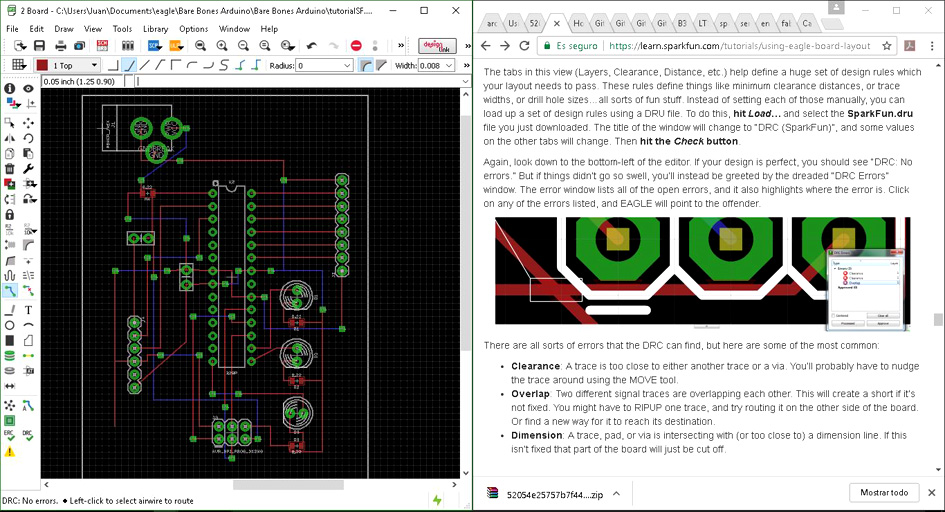Select the bend style with via ending

tap(240, 65)
